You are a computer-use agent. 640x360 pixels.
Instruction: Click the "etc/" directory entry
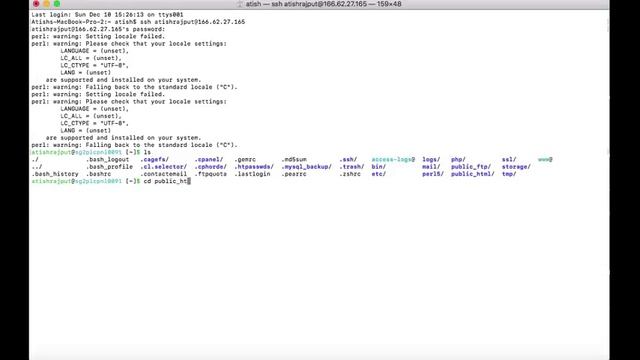379,174
